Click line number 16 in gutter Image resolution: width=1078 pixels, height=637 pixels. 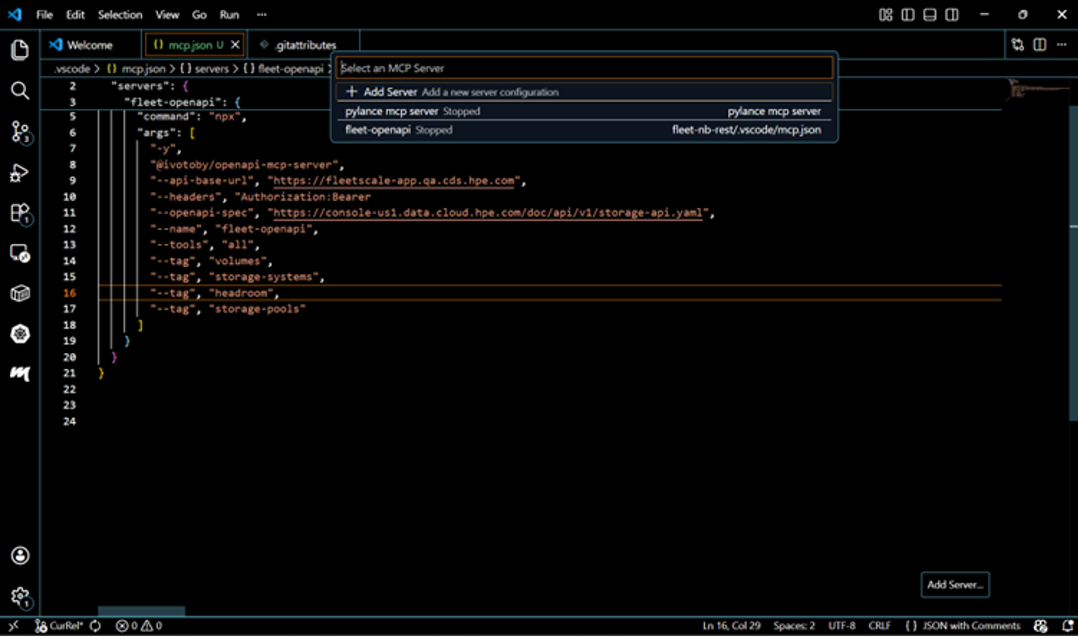69,293
